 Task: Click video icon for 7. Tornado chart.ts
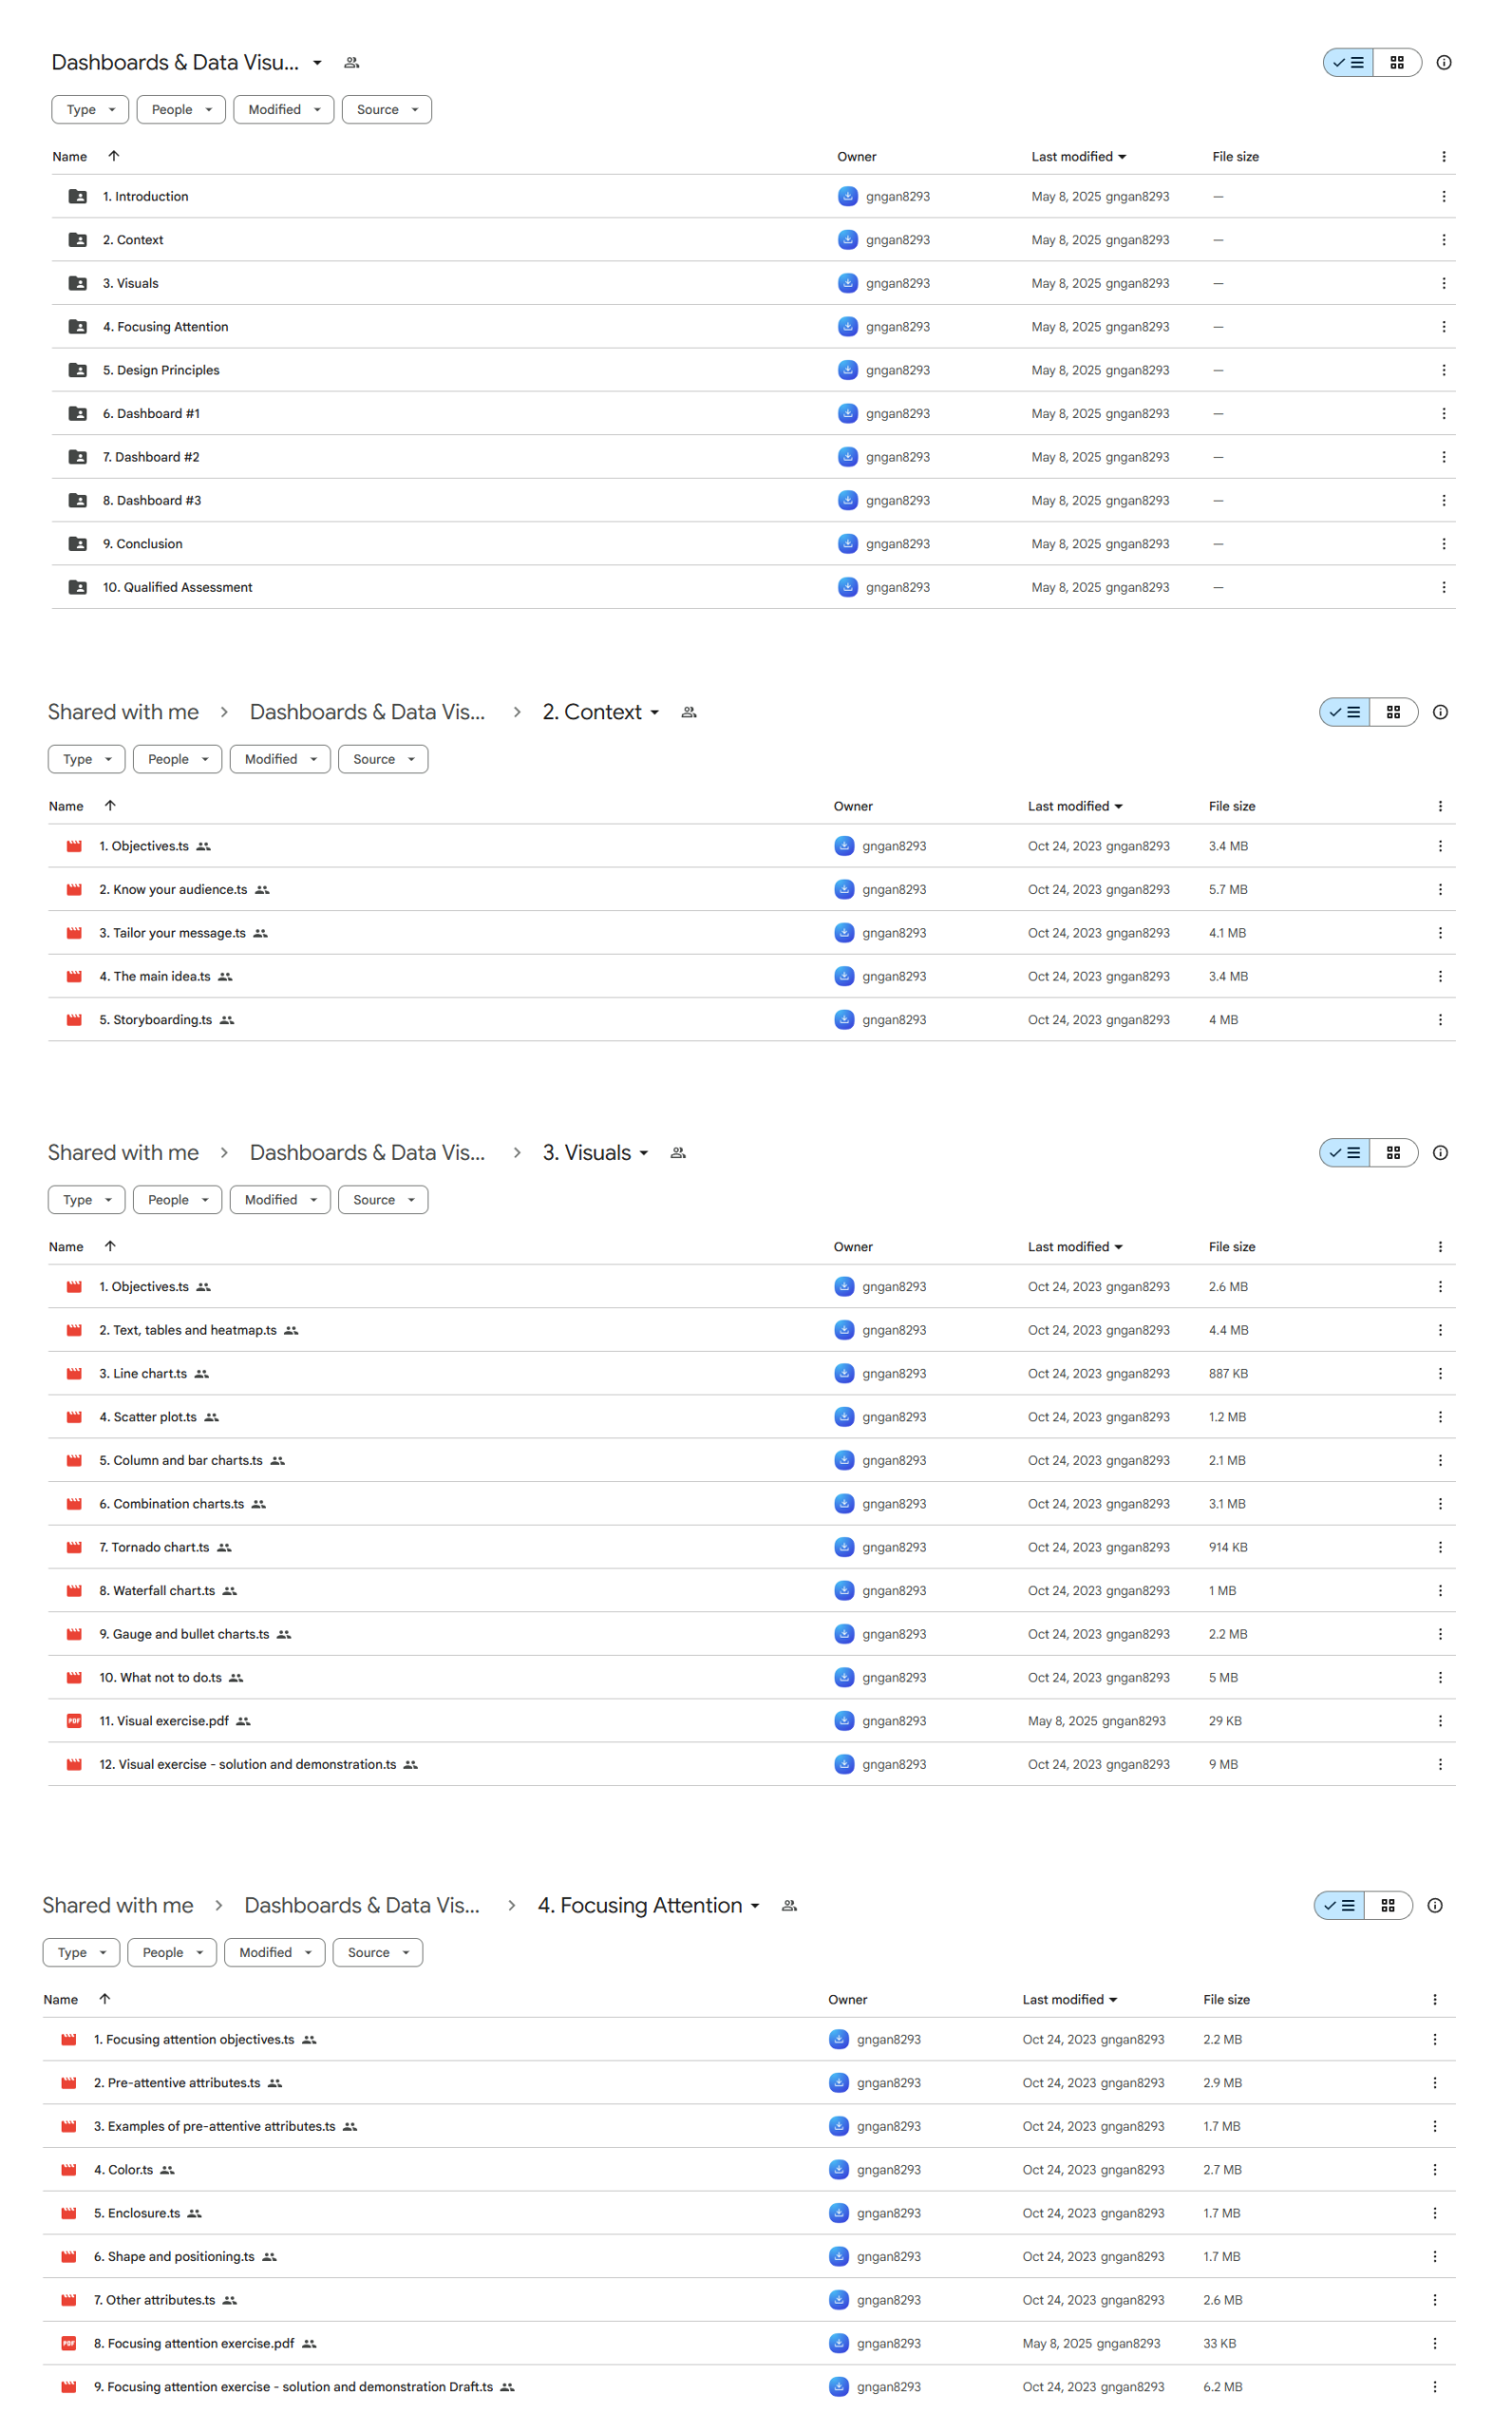click(74, 1547)
